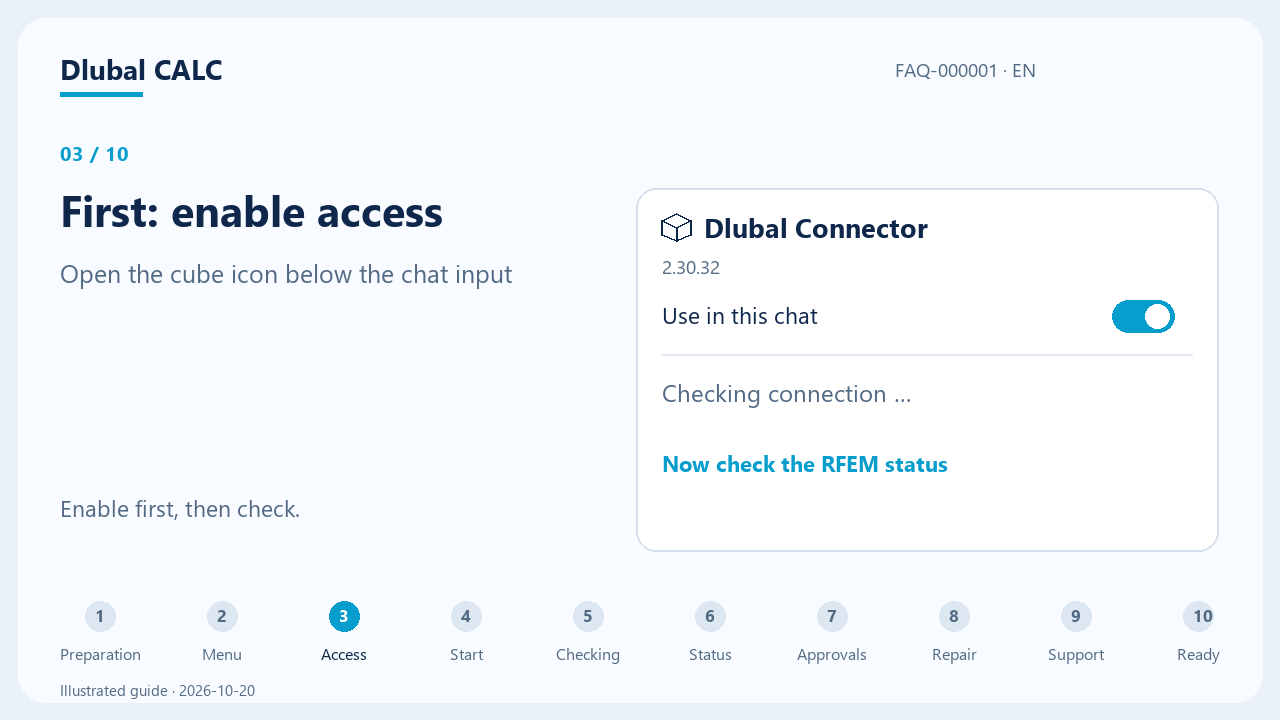Click the Dlubal CALC title
Screen dimensions: 1280x720
point(141,71)
